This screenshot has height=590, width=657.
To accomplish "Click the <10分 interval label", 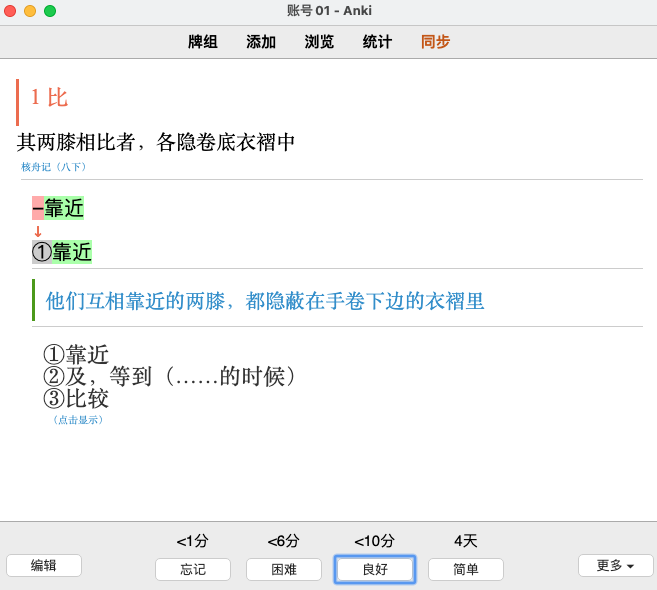I will click(375, 541).
